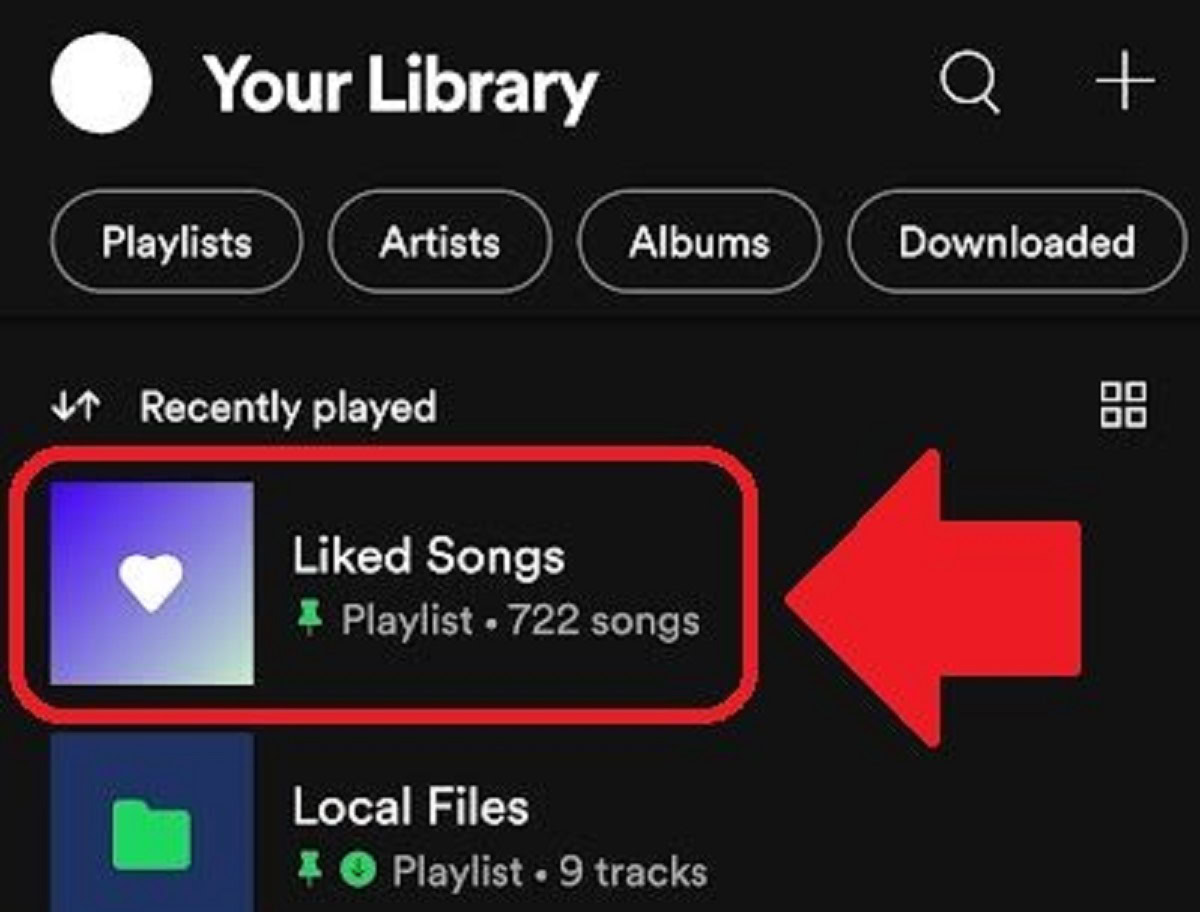Tap the 'Playlist • 722 songs' subtitle
The image size is (1200, 912).
(x=521, y=621)
